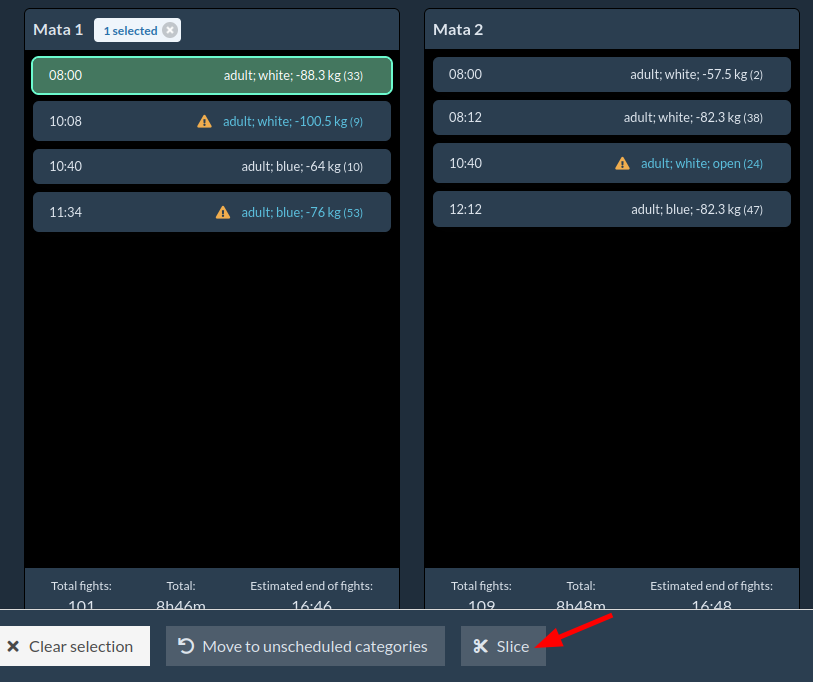This screenshot has width=813, height=682.
Task: Click the Total fights label under Mata 2
Action: click(x=481, y=586)
